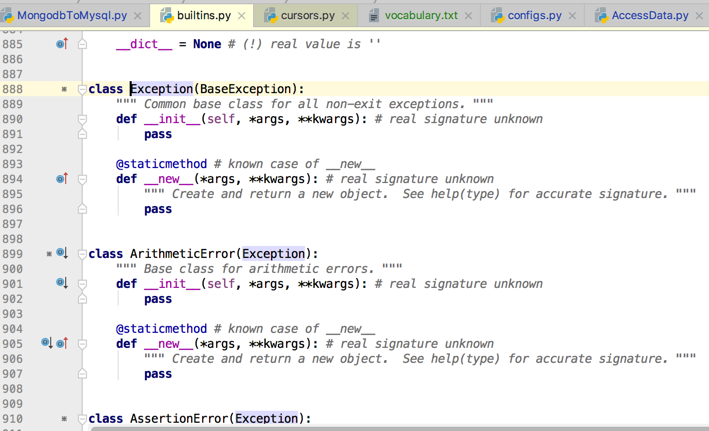Click the Python file icon on cursors.py tab
Screen dimensions: 709x431
tap(270, 16)
